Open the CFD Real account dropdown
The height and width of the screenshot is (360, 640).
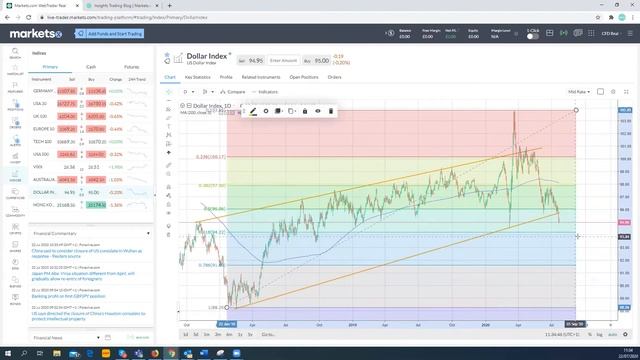coord(611,33)
